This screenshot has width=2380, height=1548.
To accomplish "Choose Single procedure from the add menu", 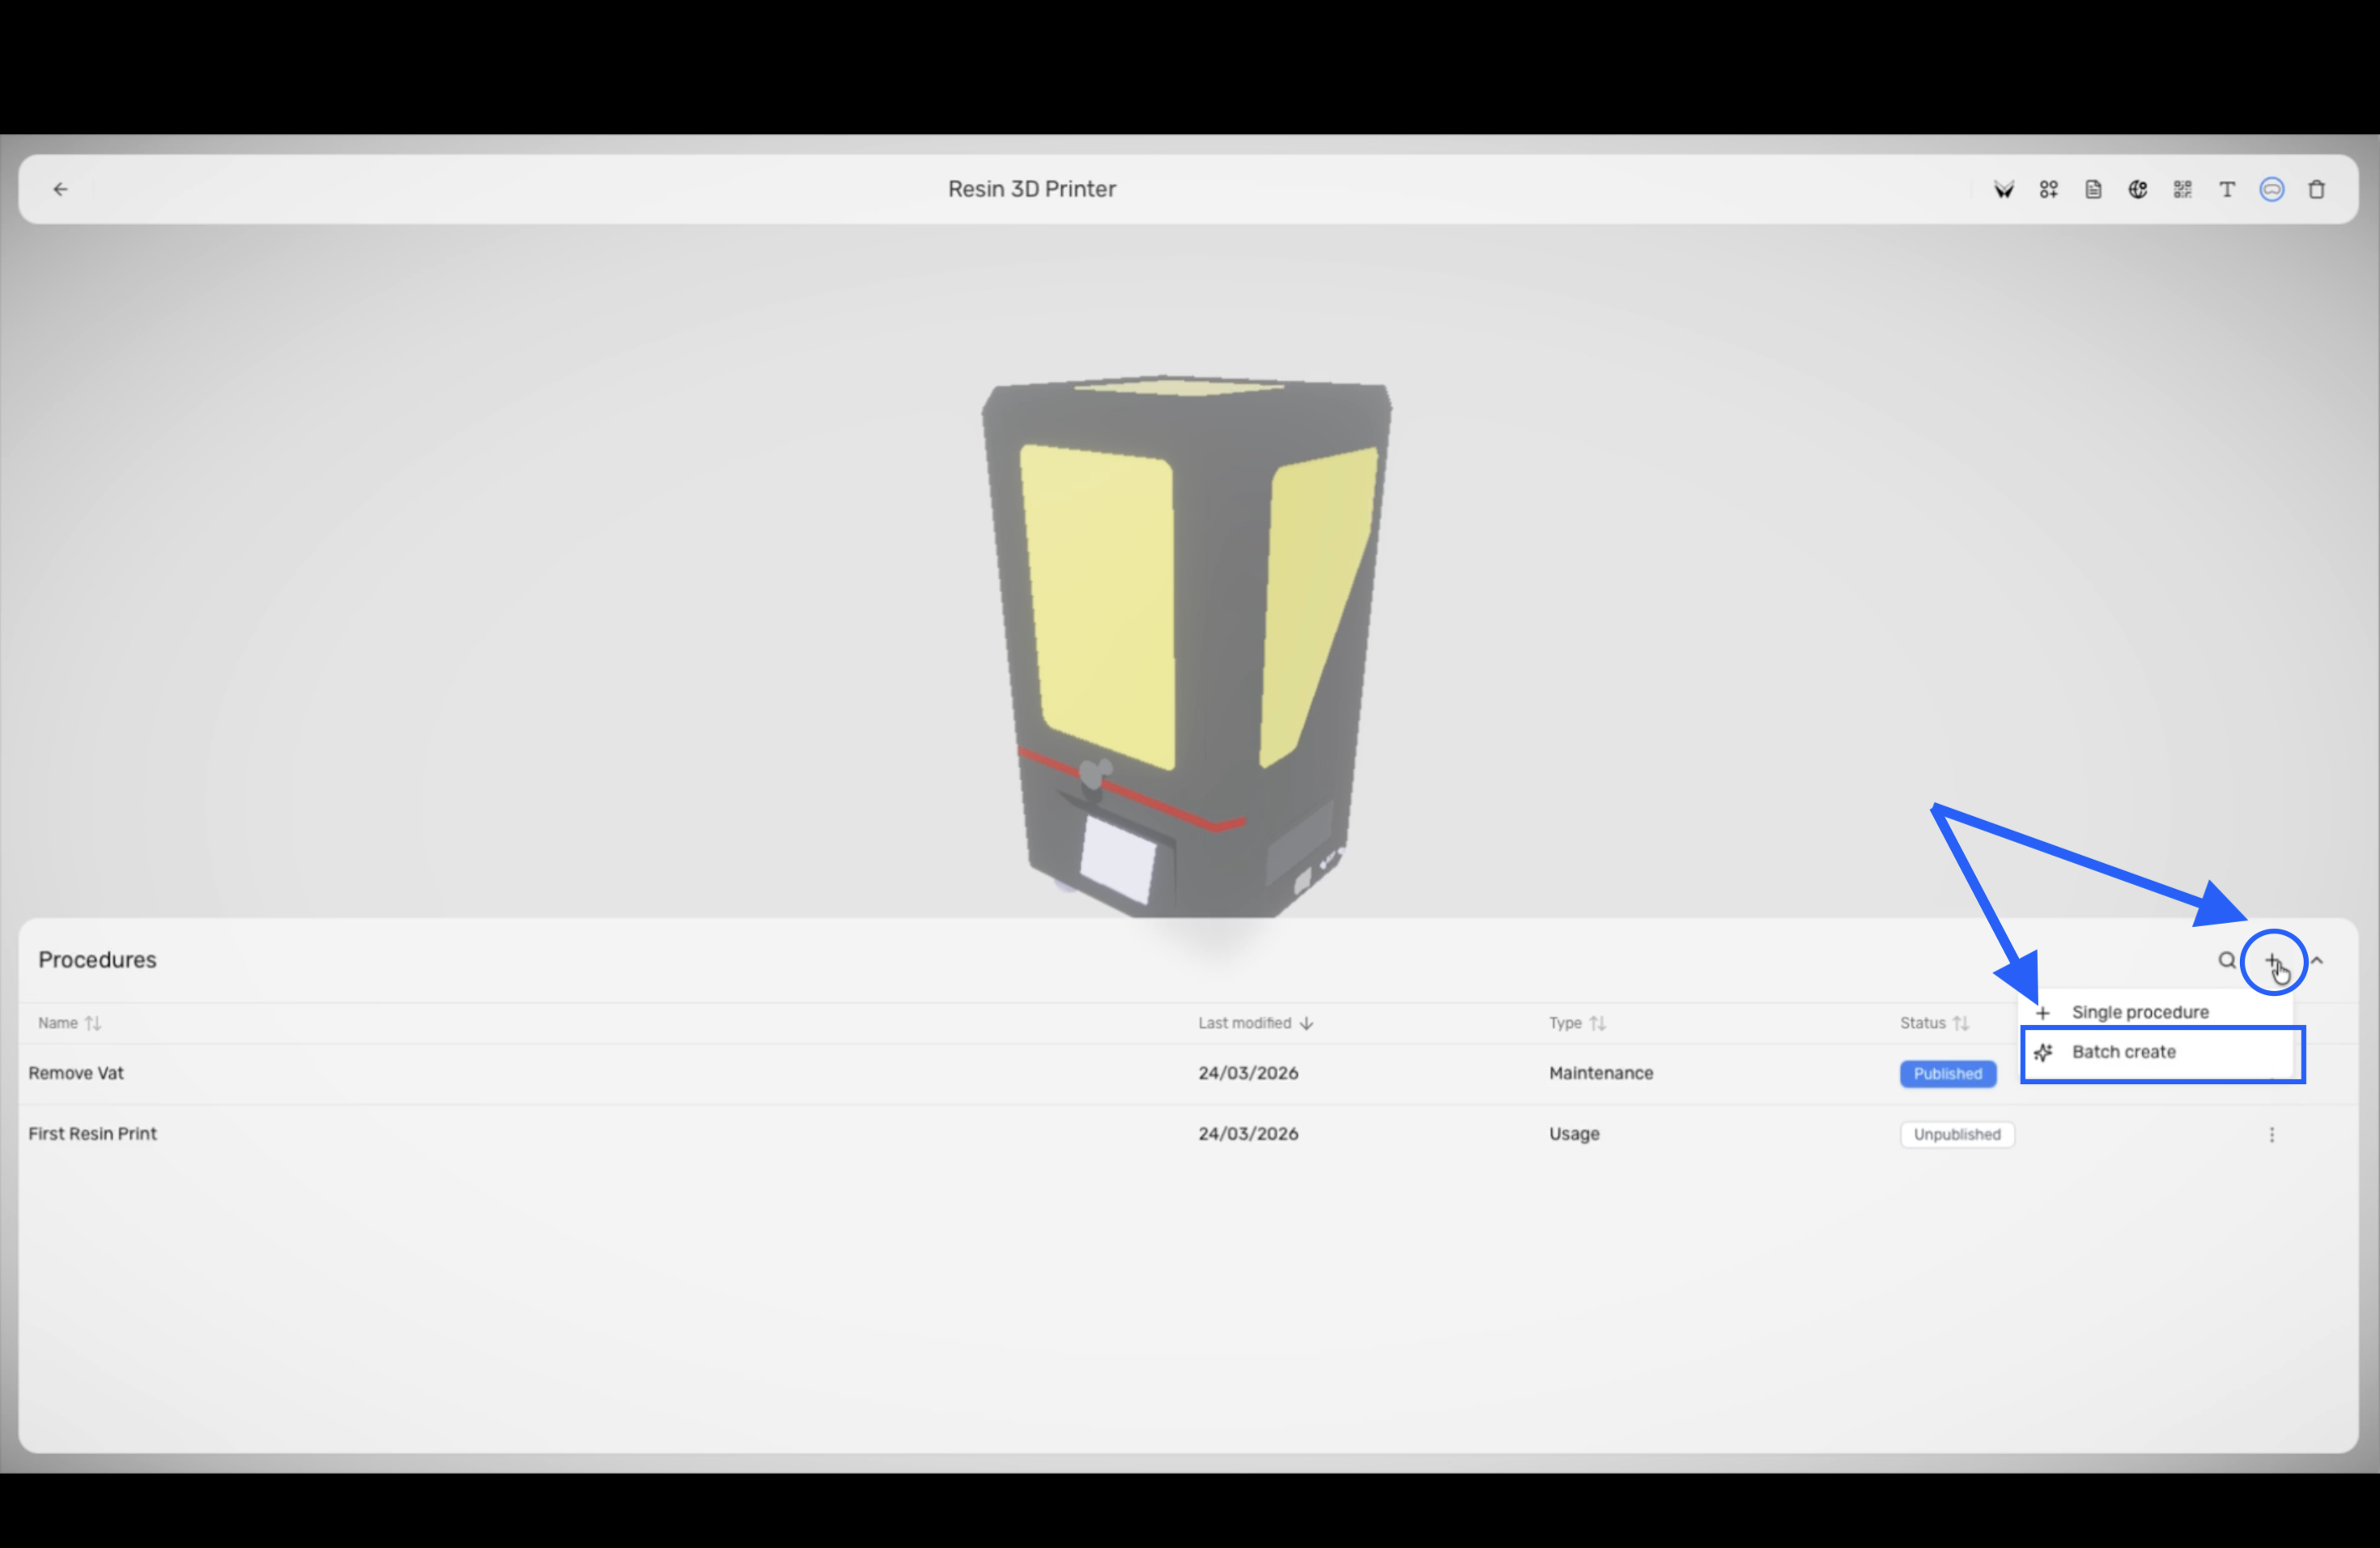I will tap(2156, 1012).
